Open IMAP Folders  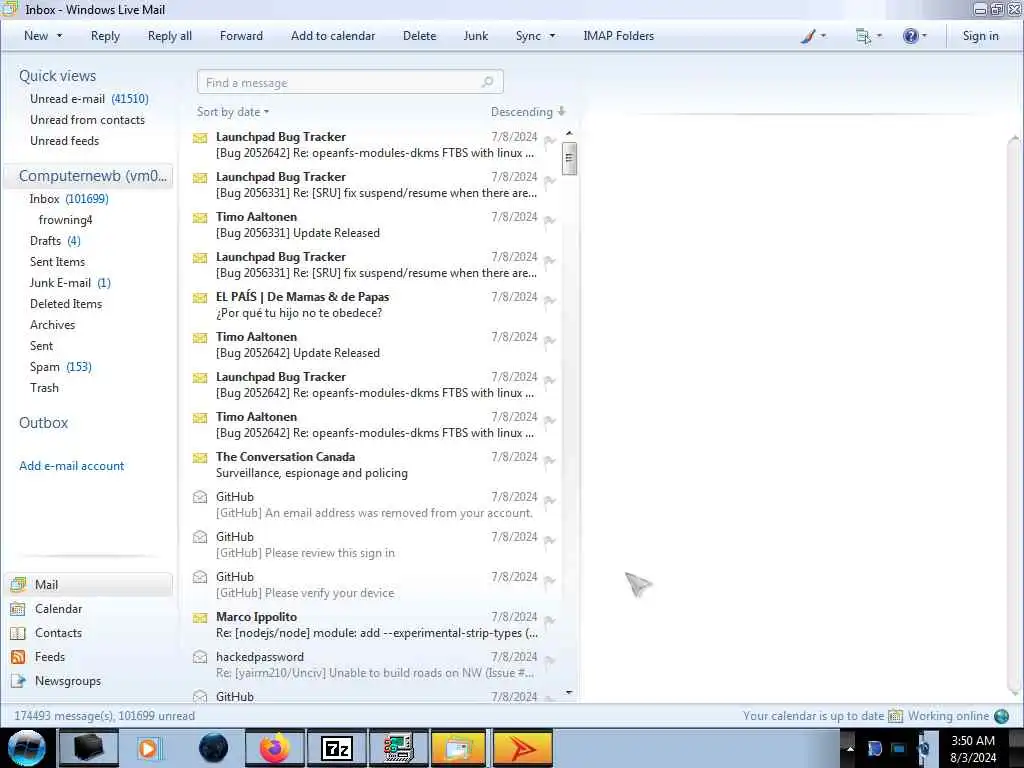pyautogui.click(x=618, y=36)
